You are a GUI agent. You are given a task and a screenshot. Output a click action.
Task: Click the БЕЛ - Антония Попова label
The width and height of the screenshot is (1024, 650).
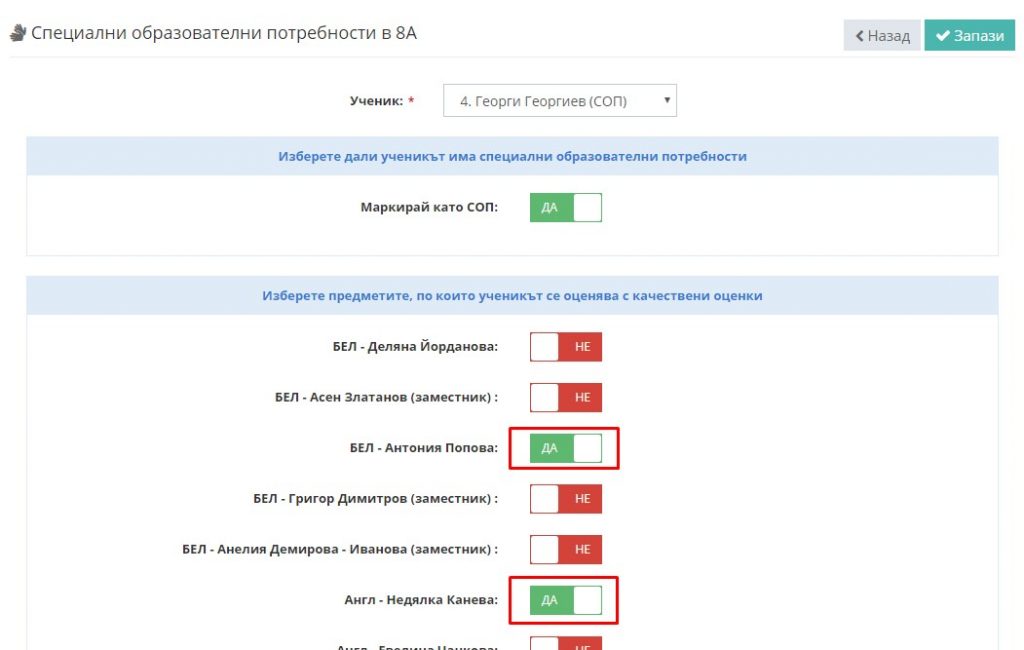(423, 447)
